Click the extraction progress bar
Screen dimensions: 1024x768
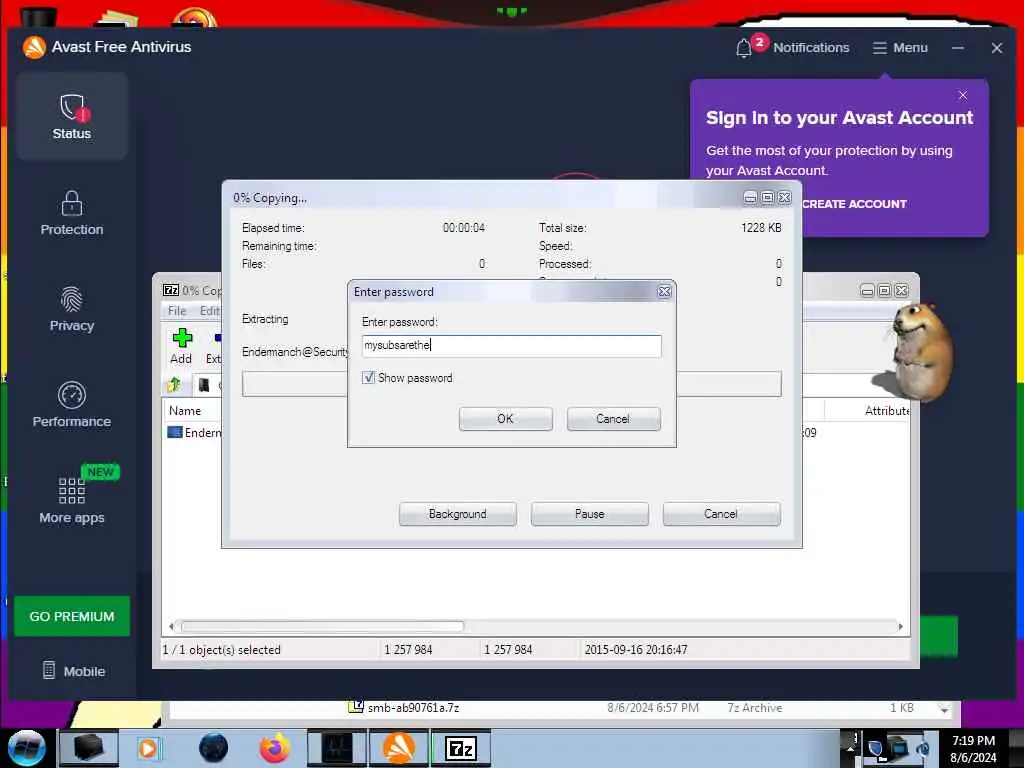(511, 384)
